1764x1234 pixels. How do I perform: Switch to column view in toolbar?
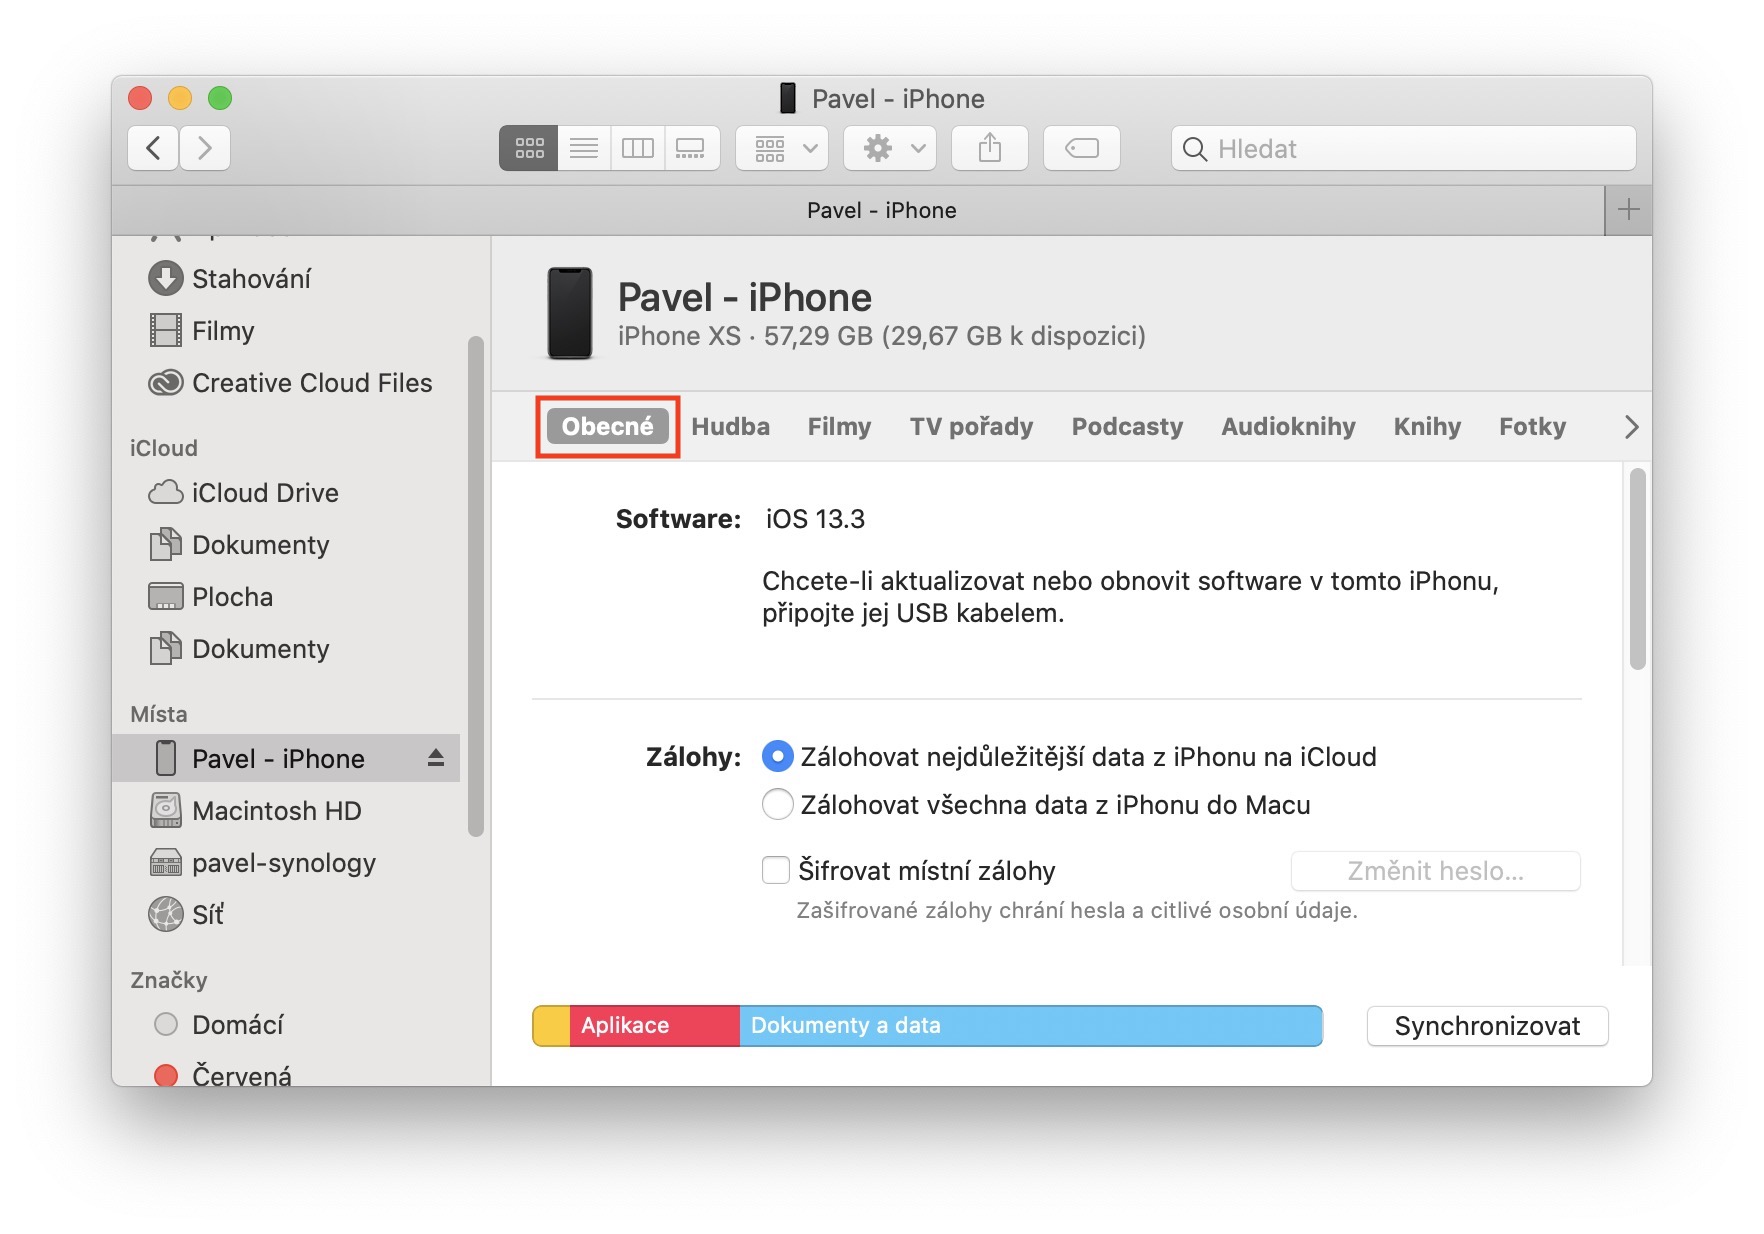(637, 149)
